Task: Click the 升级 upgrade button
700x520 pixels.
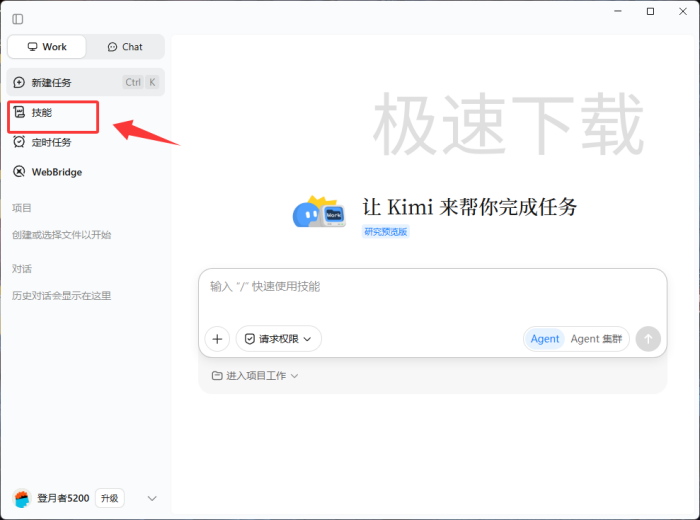Action: click(x=109, y=498)
